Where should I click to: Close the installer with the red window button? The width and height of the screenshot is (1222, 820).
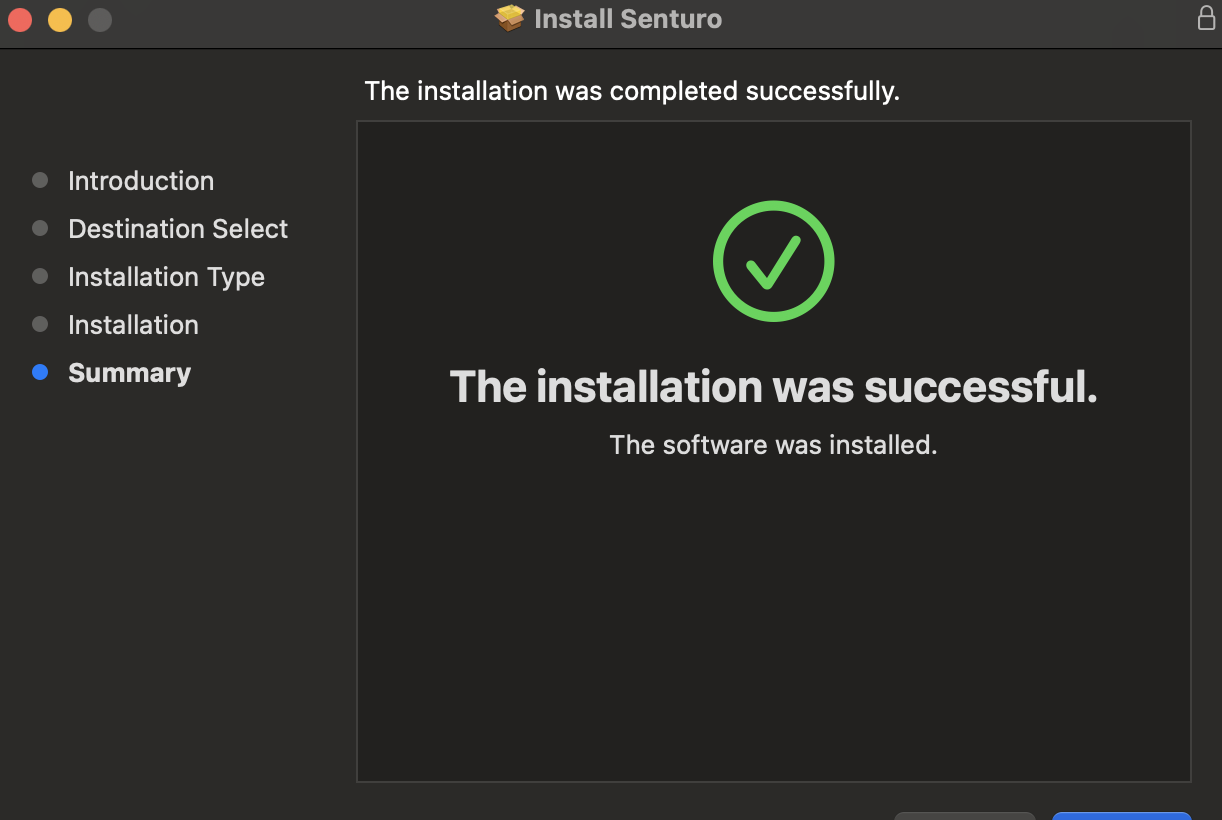20,19
